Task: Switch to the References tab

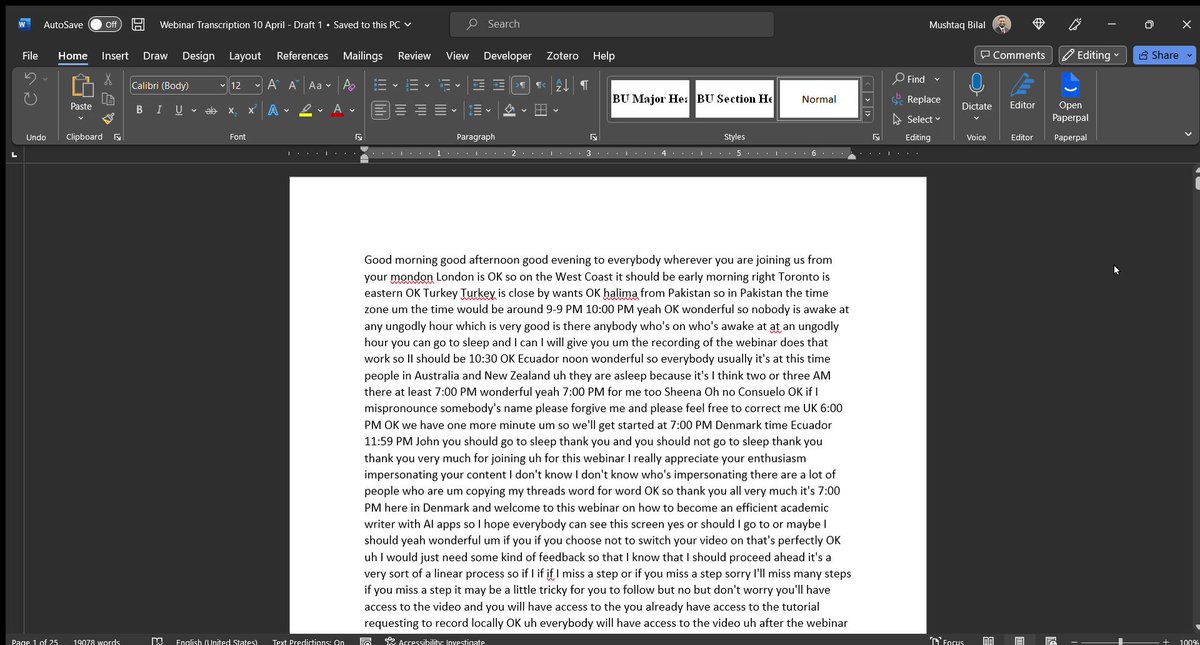Action: 302,56
